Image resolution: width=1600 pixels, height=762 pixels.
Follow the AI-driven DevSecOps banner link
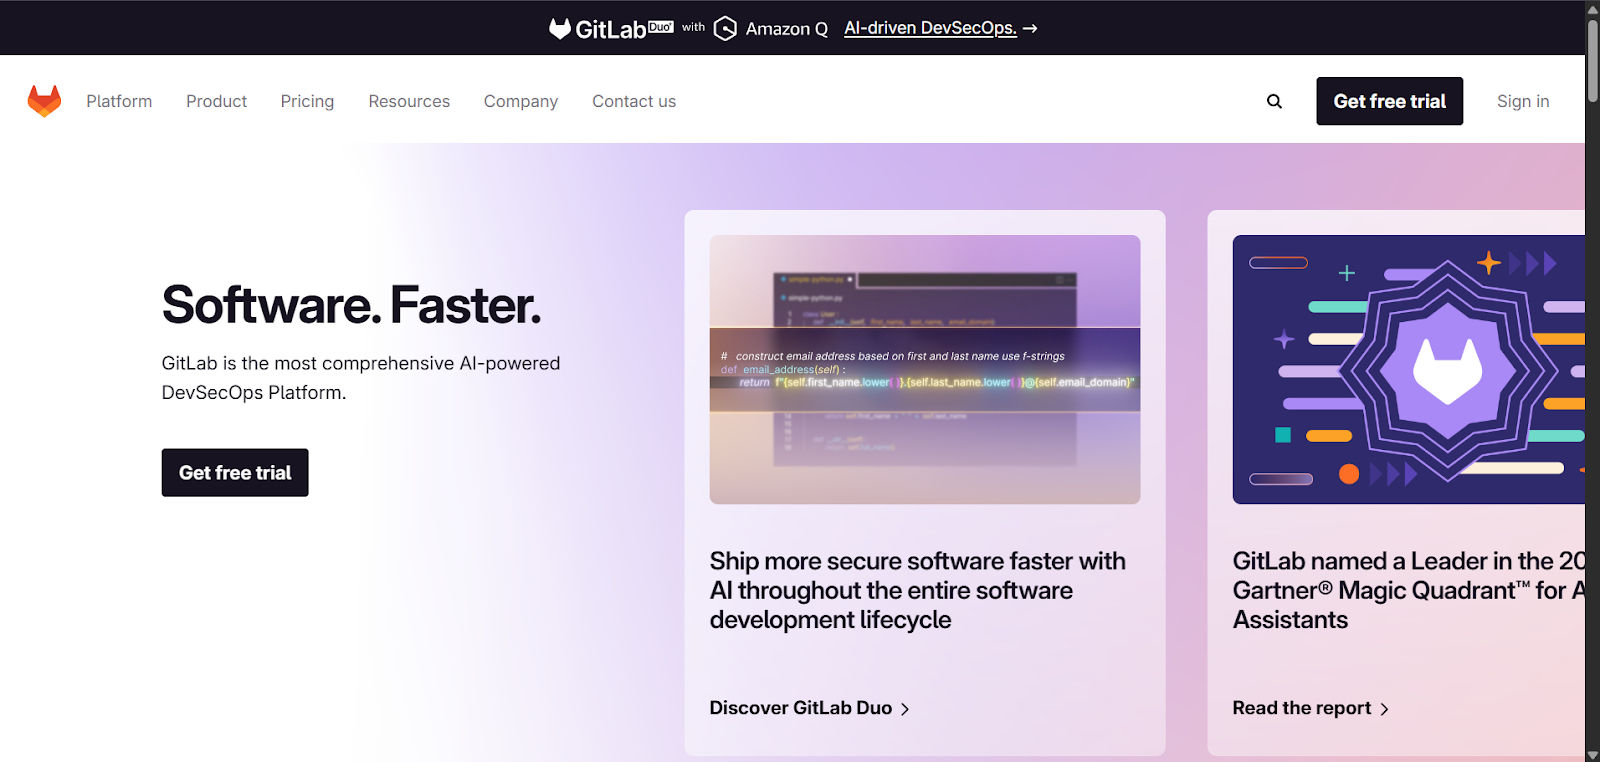click(x=930, y=28)
